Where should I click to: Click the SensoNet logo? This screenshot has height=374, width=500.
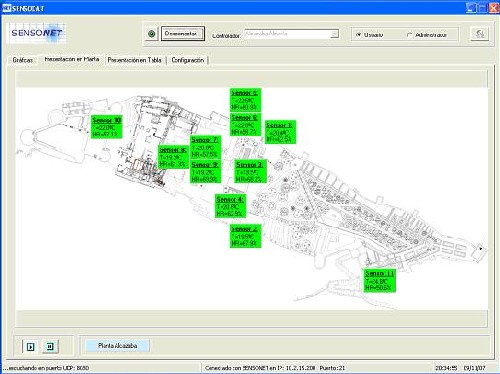tap(37, 33)
